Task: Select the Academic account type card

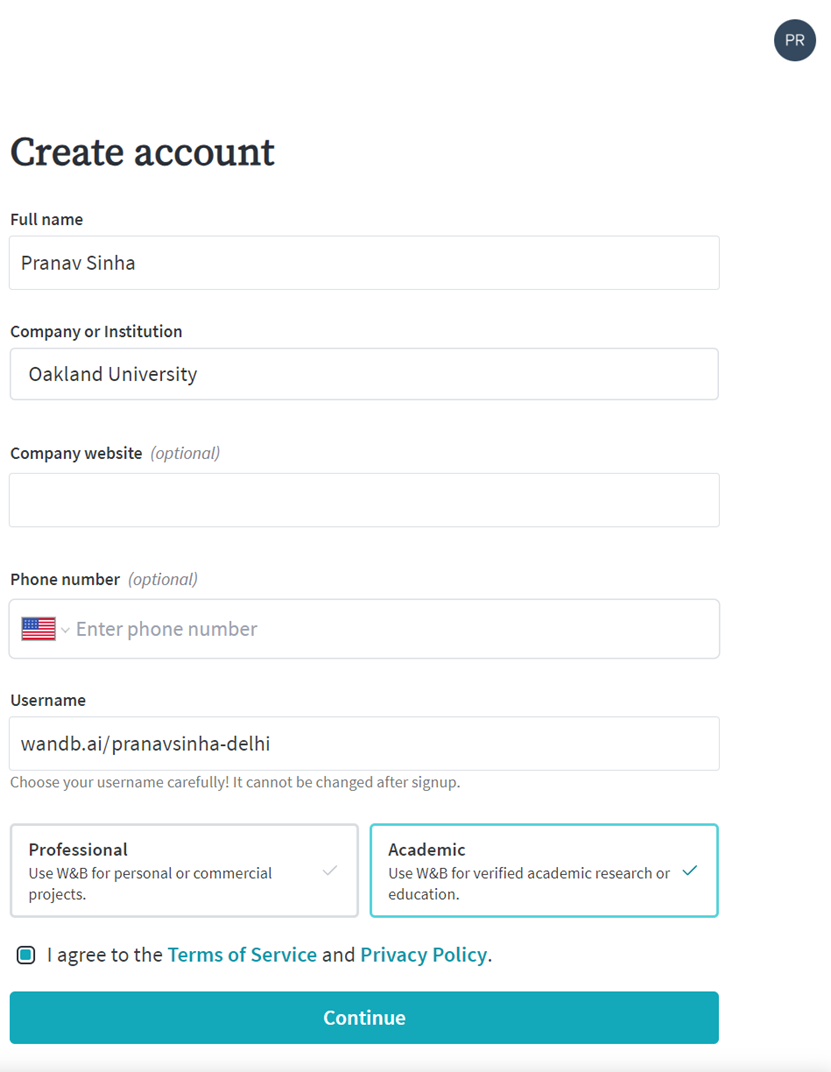Action: click(x=544, y=870)
